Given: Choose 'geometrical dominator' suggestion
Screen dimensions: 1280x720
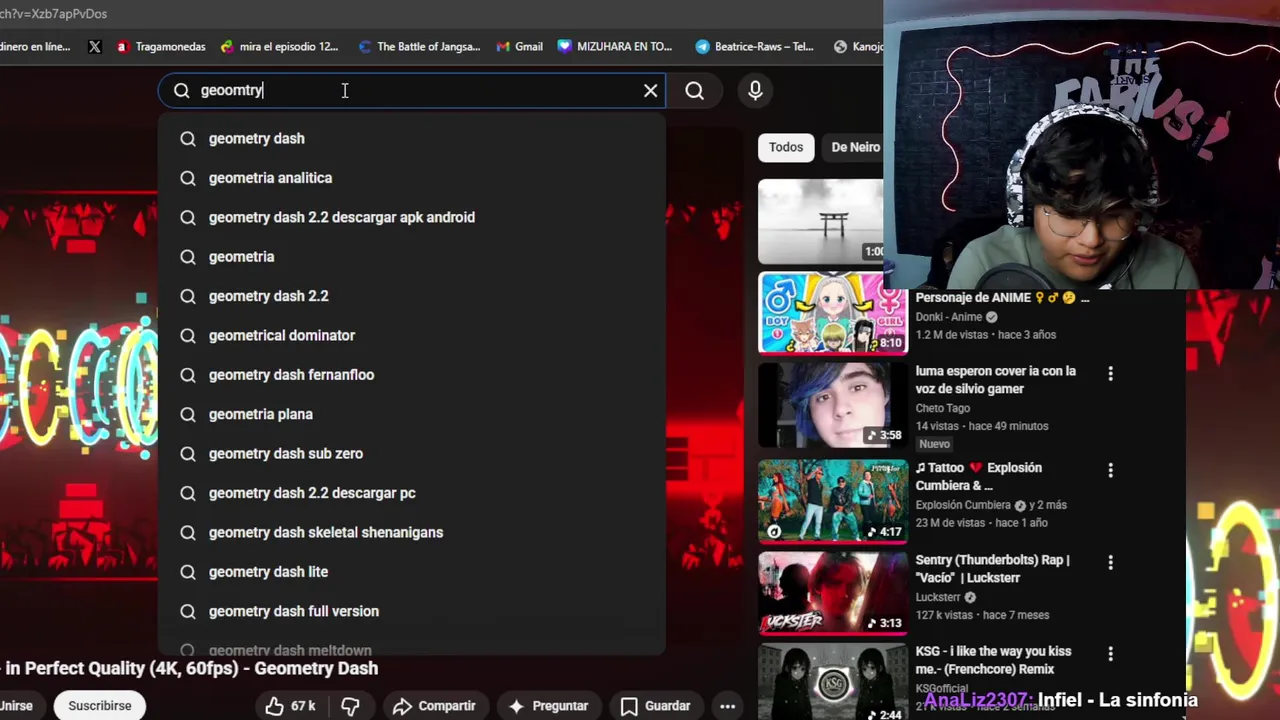Looking at the screenshot, I should [411, 336].
